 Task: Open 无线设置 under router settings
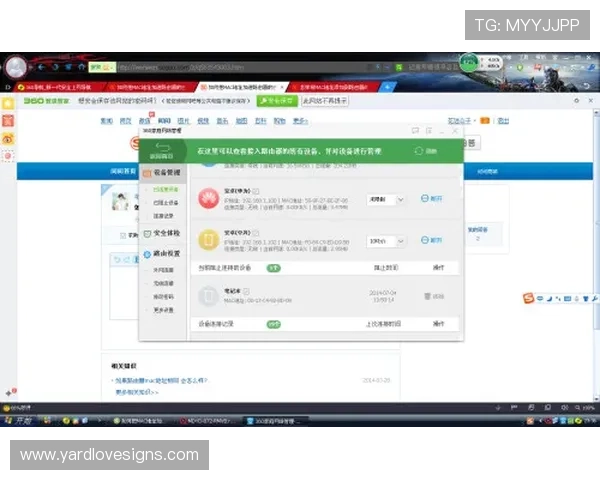coord(163,283)
